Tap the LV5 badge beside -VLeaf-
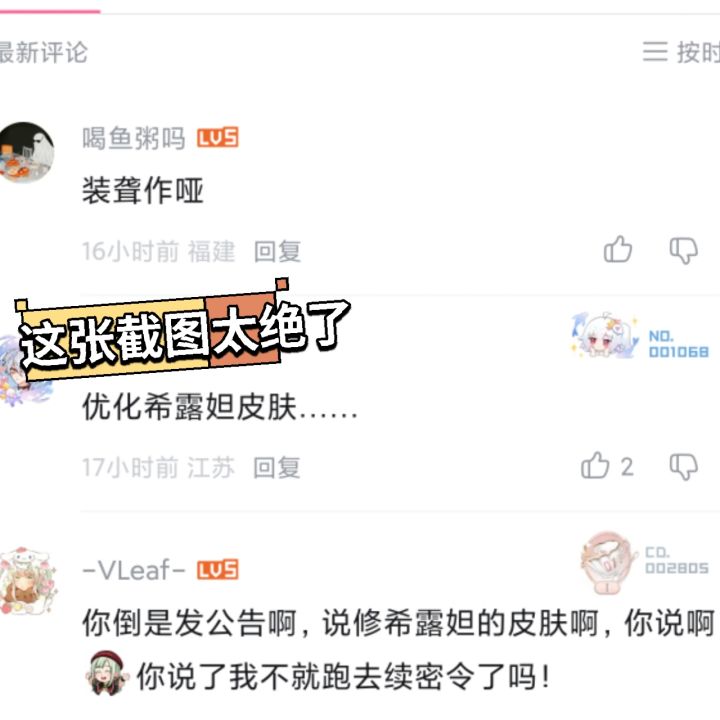The image size is (720, 720). tap(218, 570)
